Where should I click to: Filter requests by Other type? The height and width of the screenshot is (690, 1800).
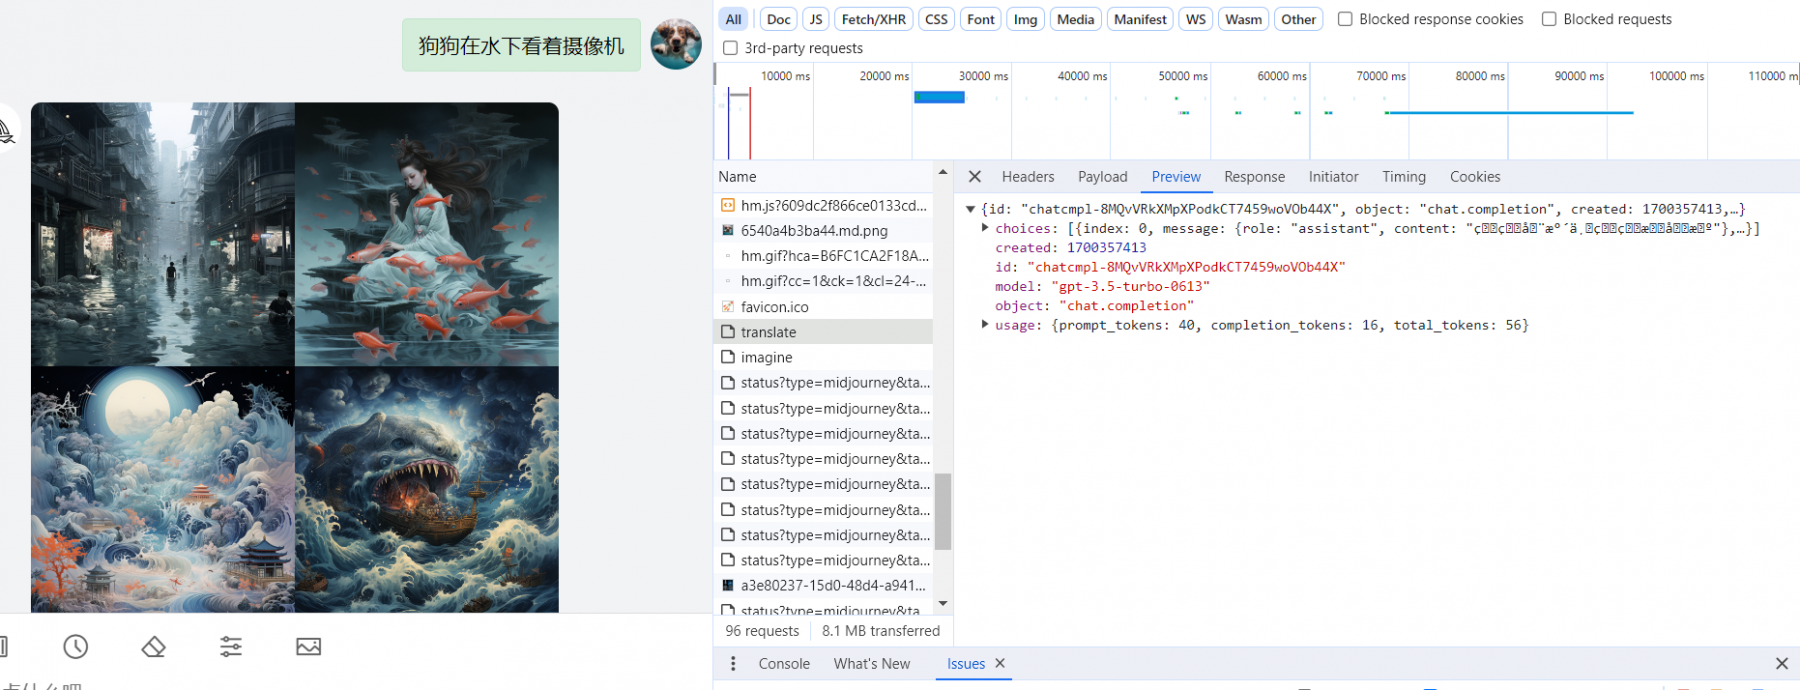pyautogui.click(x=1298, y=19)
